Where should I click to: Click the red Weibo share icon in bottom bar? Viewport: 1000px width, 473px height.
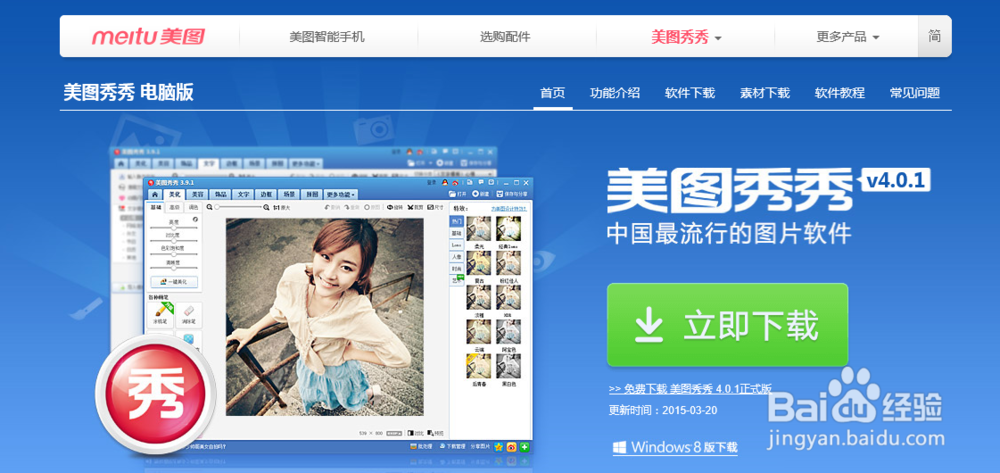click(511, 447)
